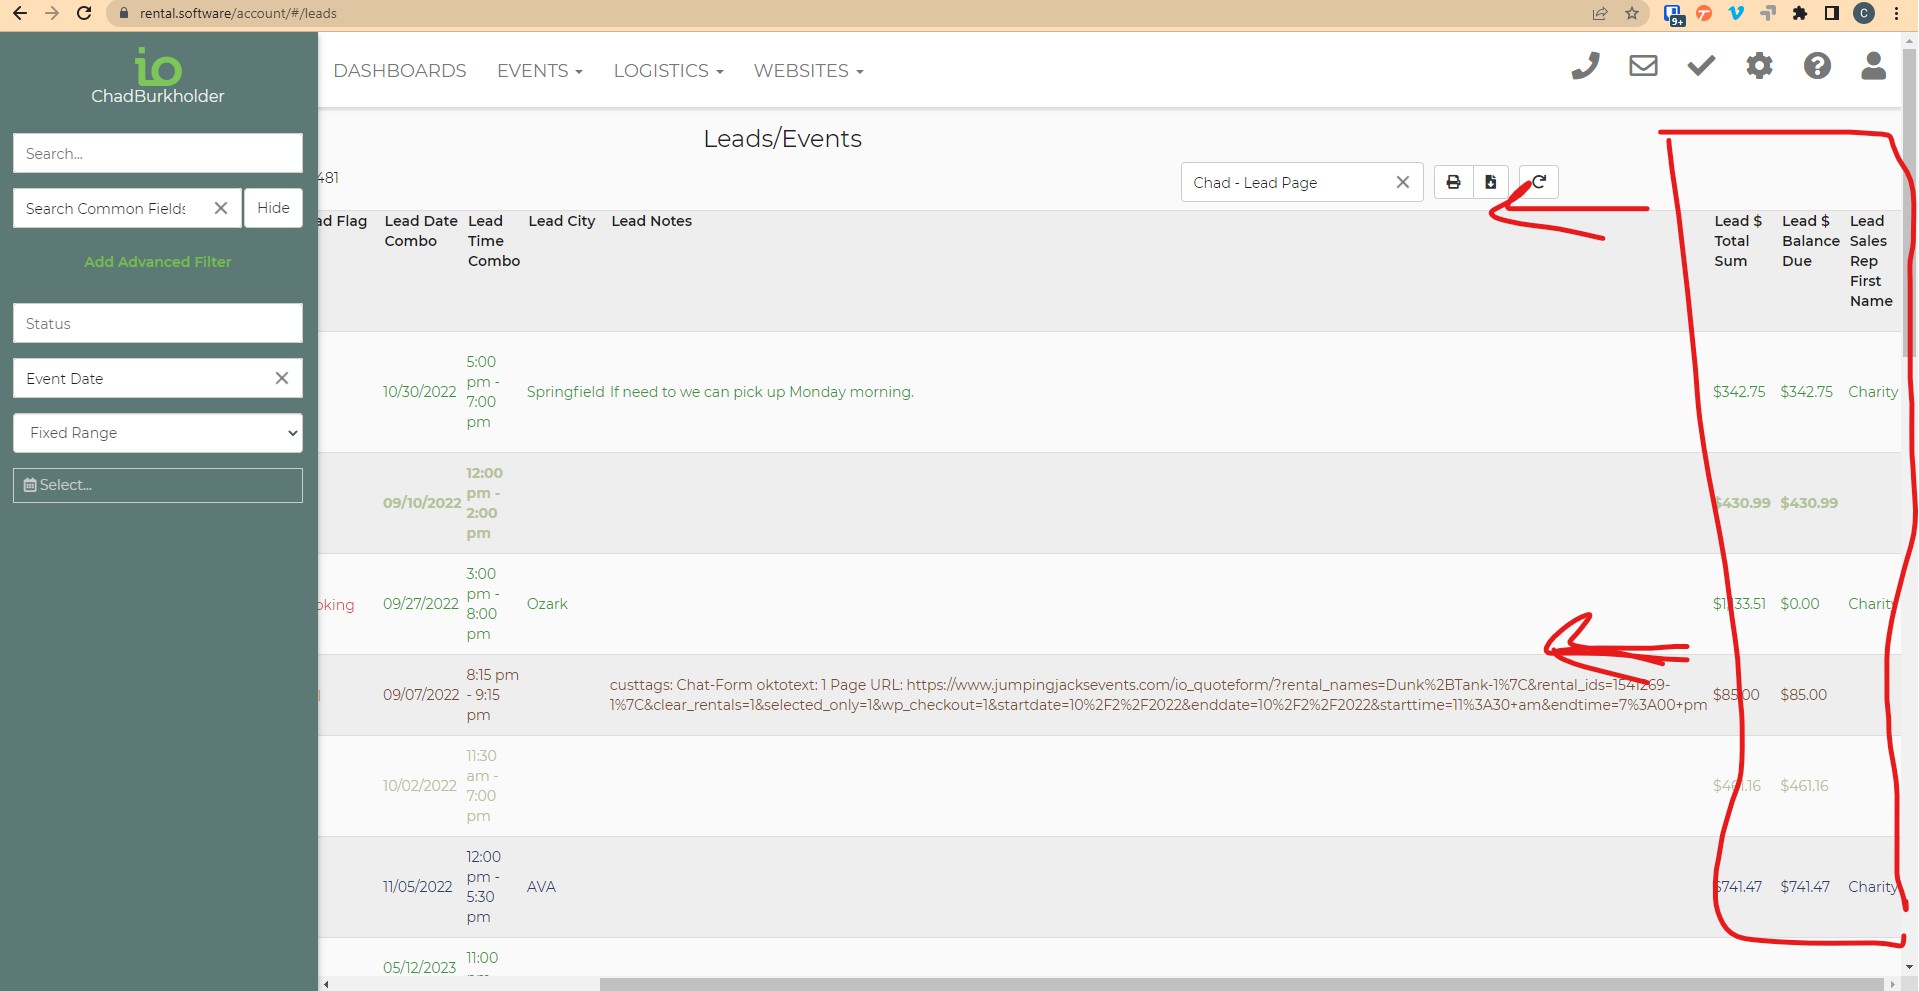Clear the Event Date filter
Image resolution: width=1919 pixels, height=991 pixels.
pyautogui.click(x=282, y=378)
